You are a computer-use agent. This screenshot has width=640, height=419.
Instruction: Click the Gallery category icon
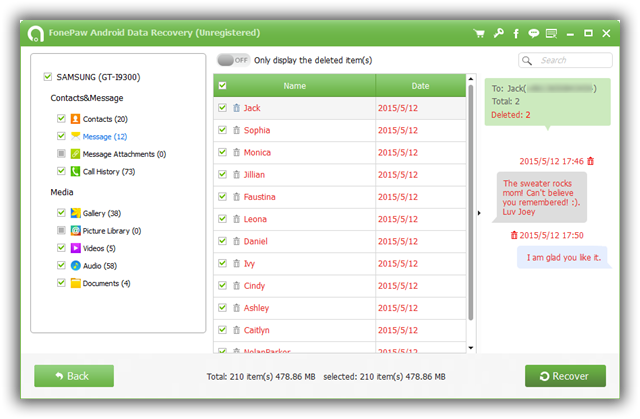click(76, 213)
